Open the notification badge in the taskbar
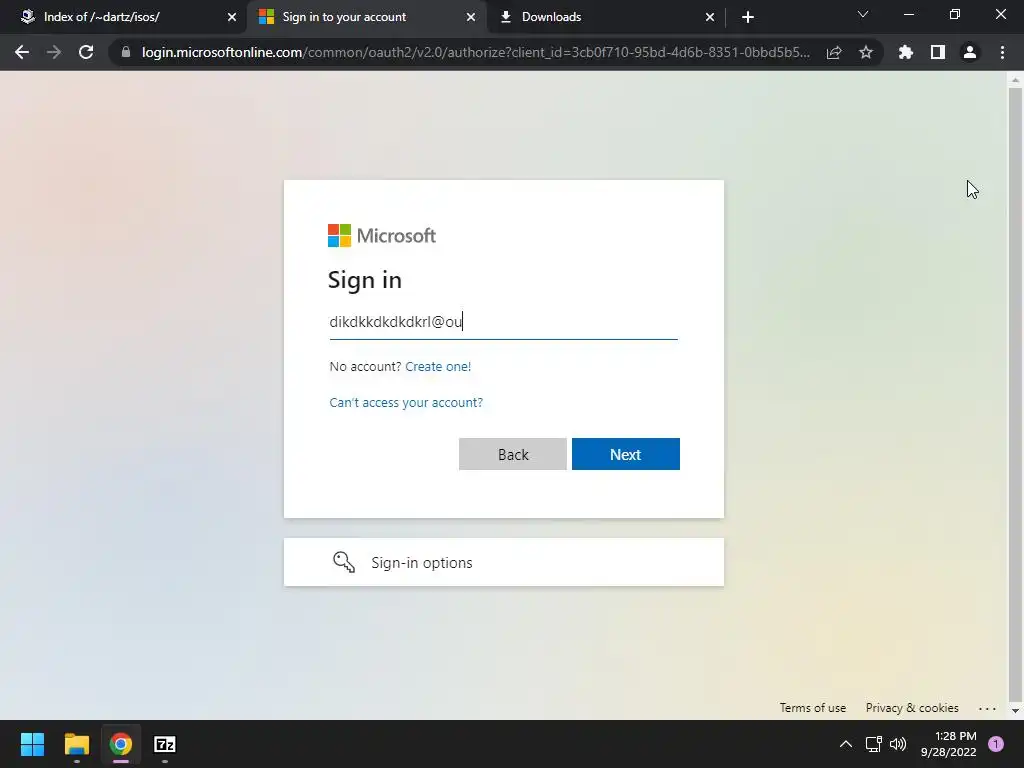This screenshot has height=768, width=1024. tap(996, 744)
